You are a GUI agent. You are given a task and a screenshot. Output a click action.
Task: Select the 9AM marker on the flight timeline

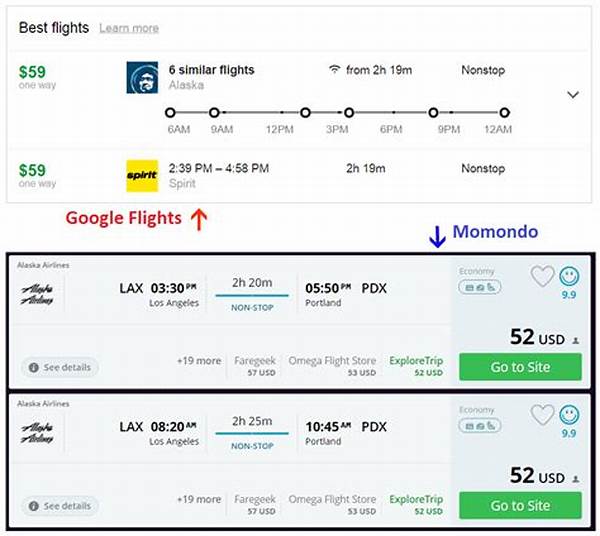(221, 113)
